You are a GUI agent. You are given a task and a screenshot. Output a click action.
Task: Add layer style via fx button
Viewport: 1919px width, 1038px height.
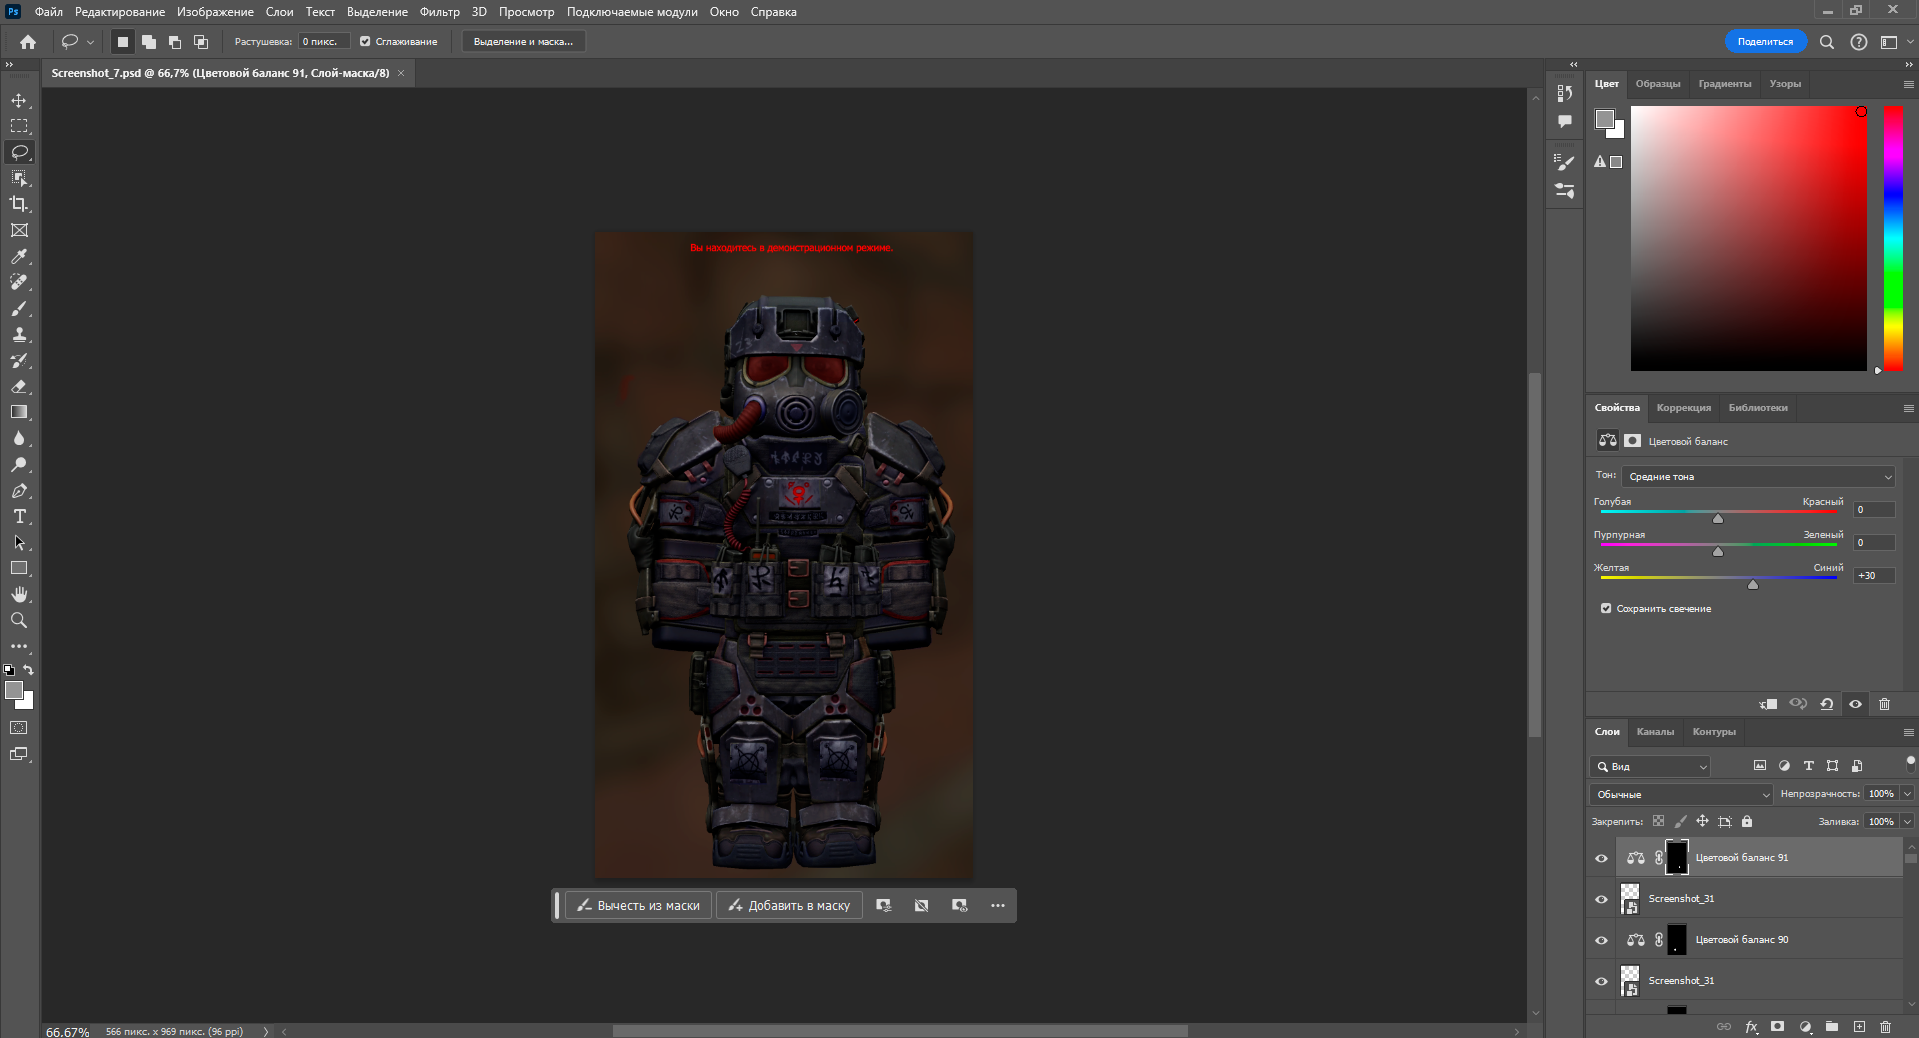1751,1027
